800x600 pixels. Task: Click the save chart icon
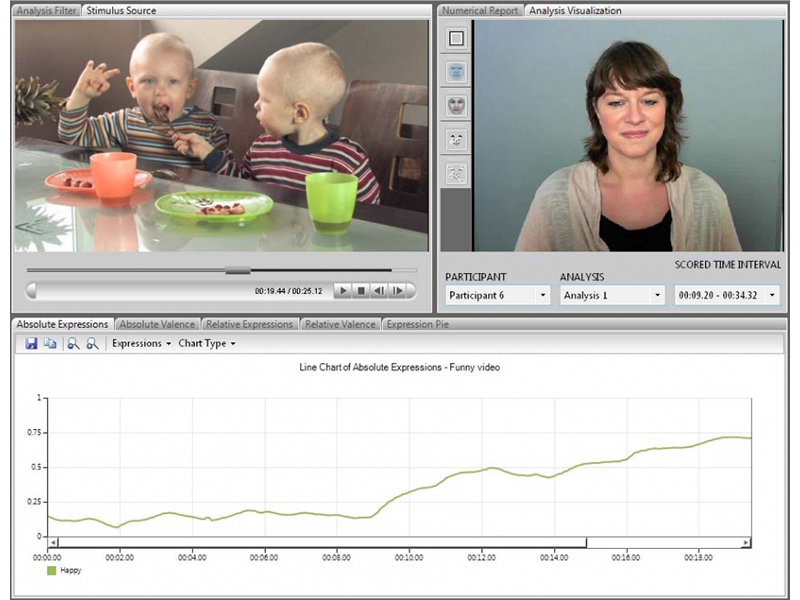click(x=31, y=343)
